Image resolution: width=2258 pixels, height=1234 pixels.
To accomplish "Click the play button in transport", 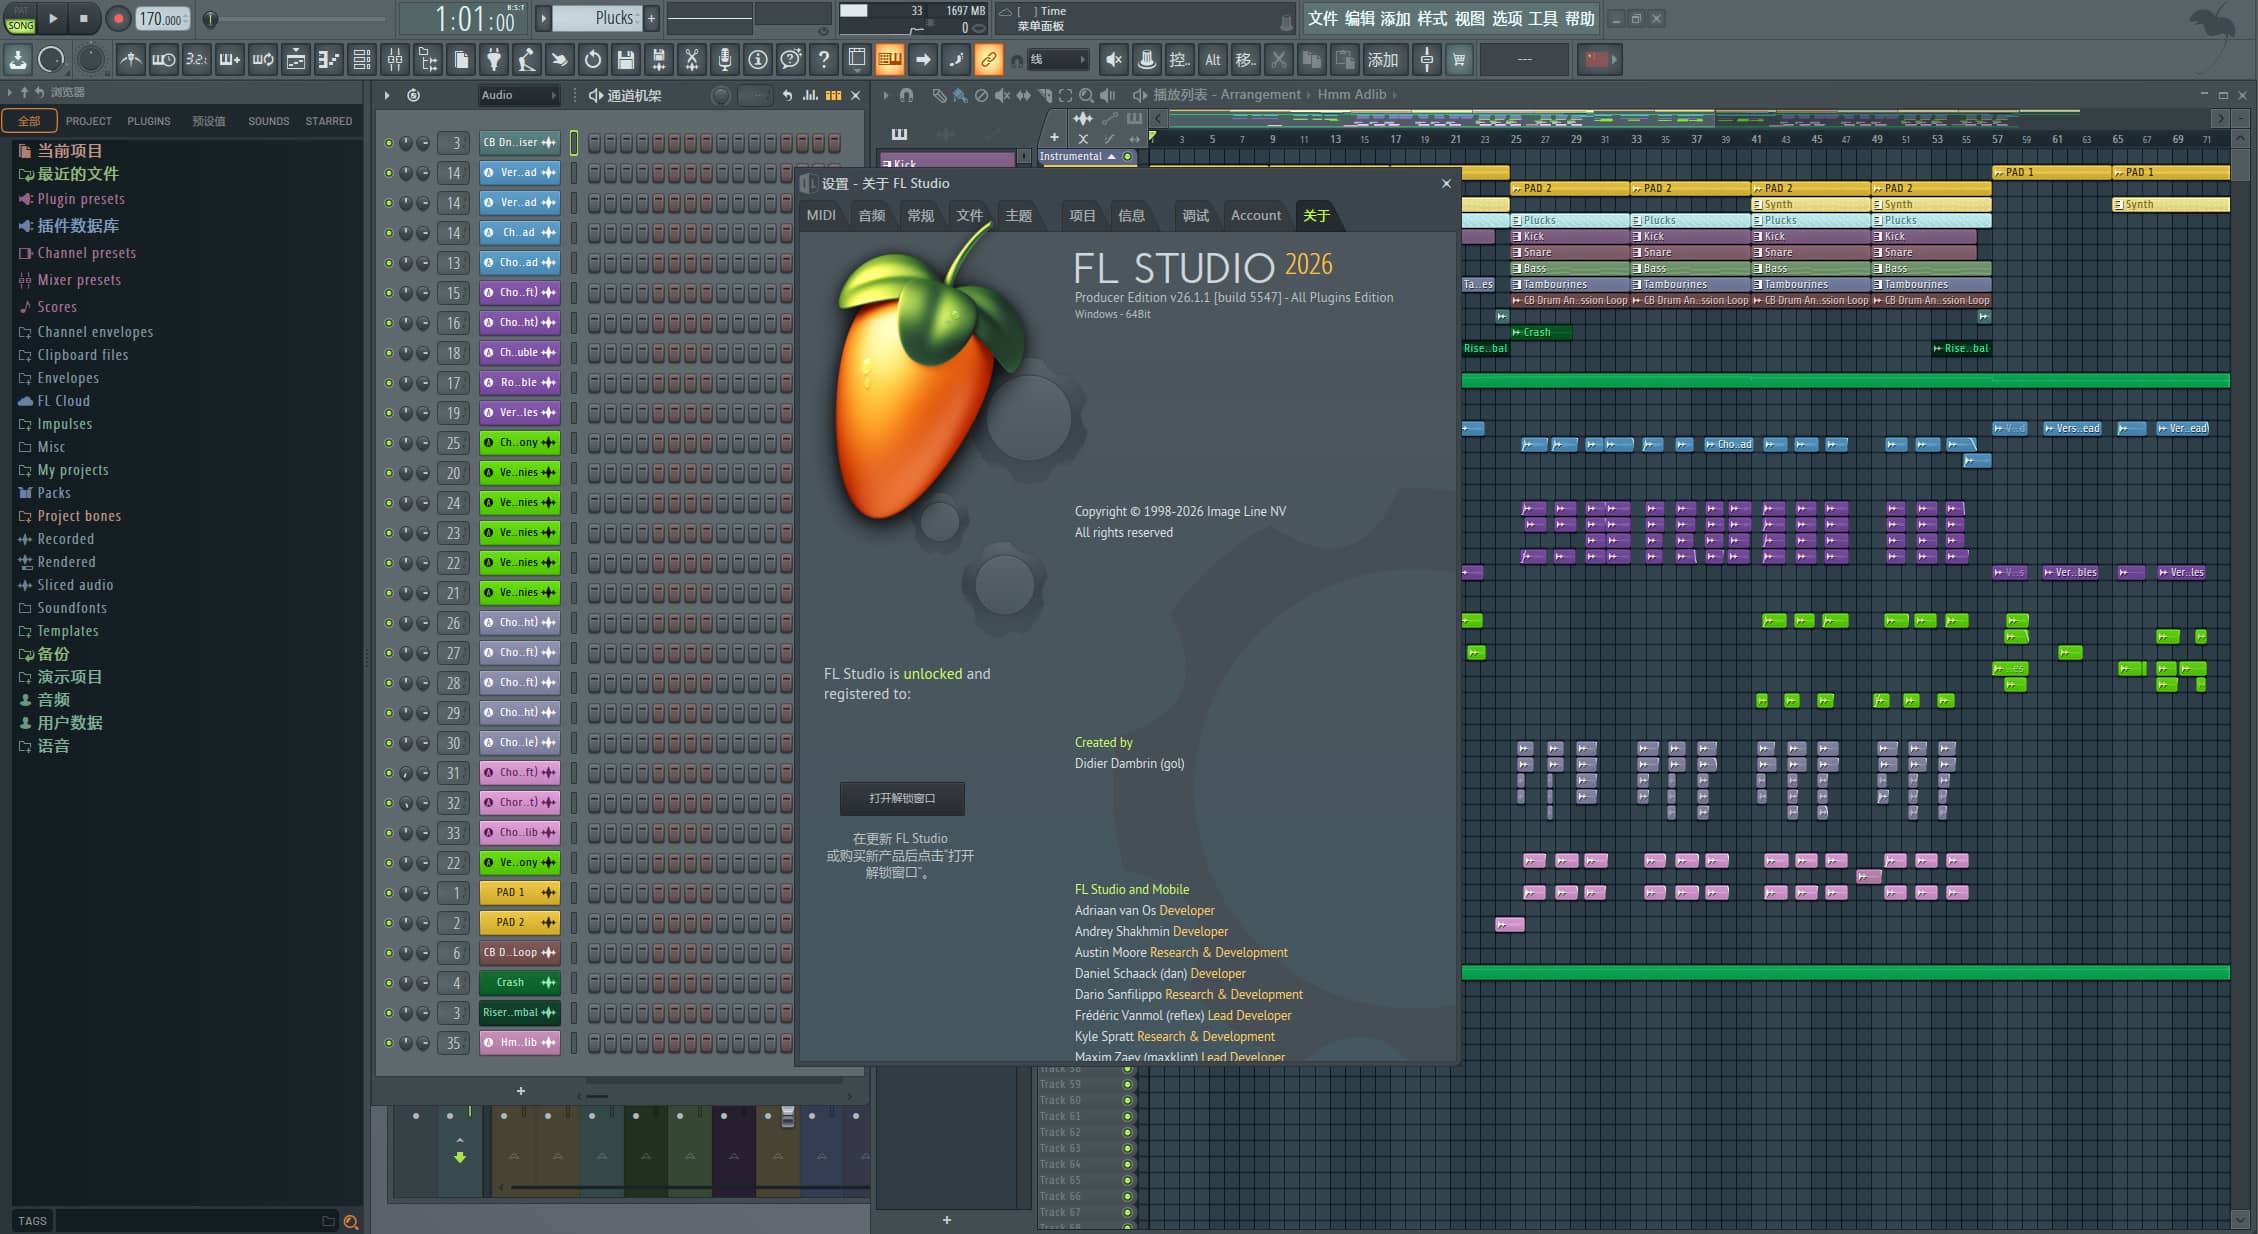I will point(53,18).
